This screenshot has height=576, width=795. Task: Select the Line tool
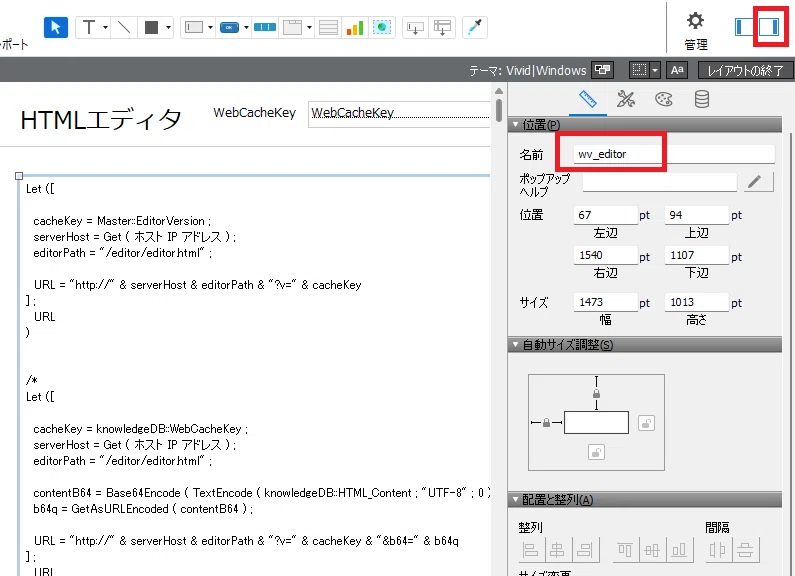tap(124, 27)
